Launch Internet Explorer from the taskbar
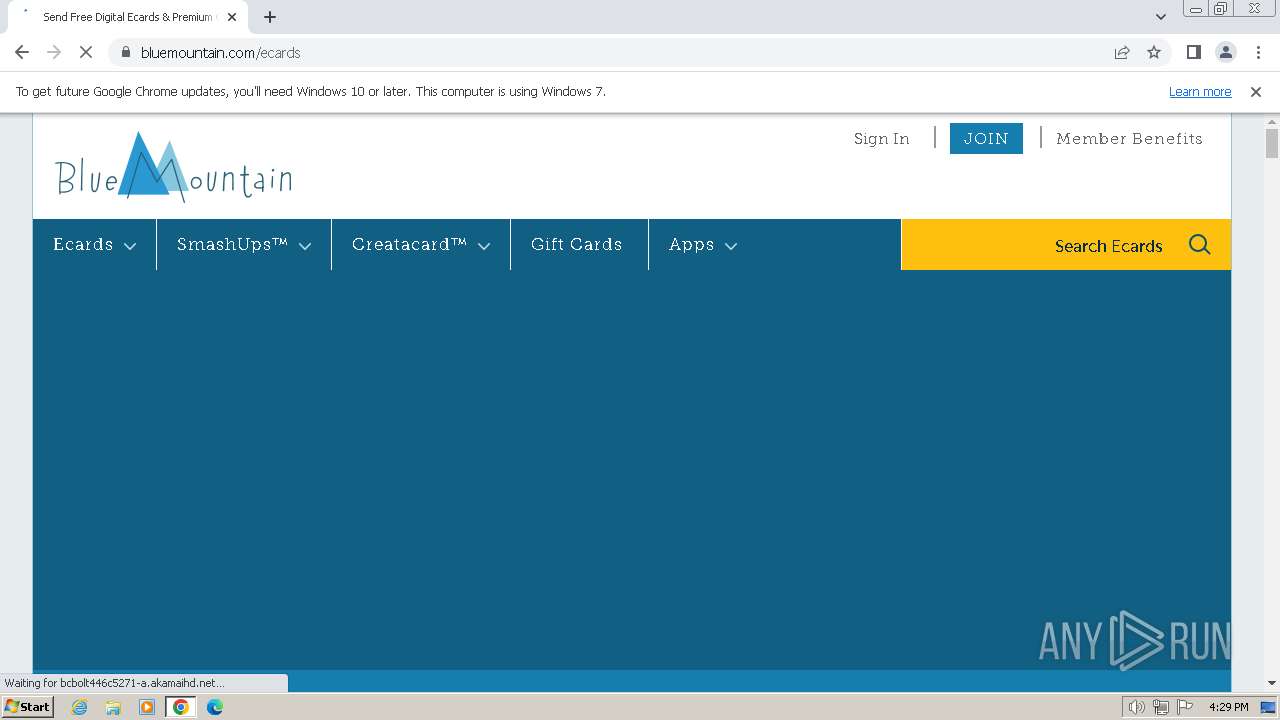The height and width of the screenshot is (720, 1280). coord(80,707)
